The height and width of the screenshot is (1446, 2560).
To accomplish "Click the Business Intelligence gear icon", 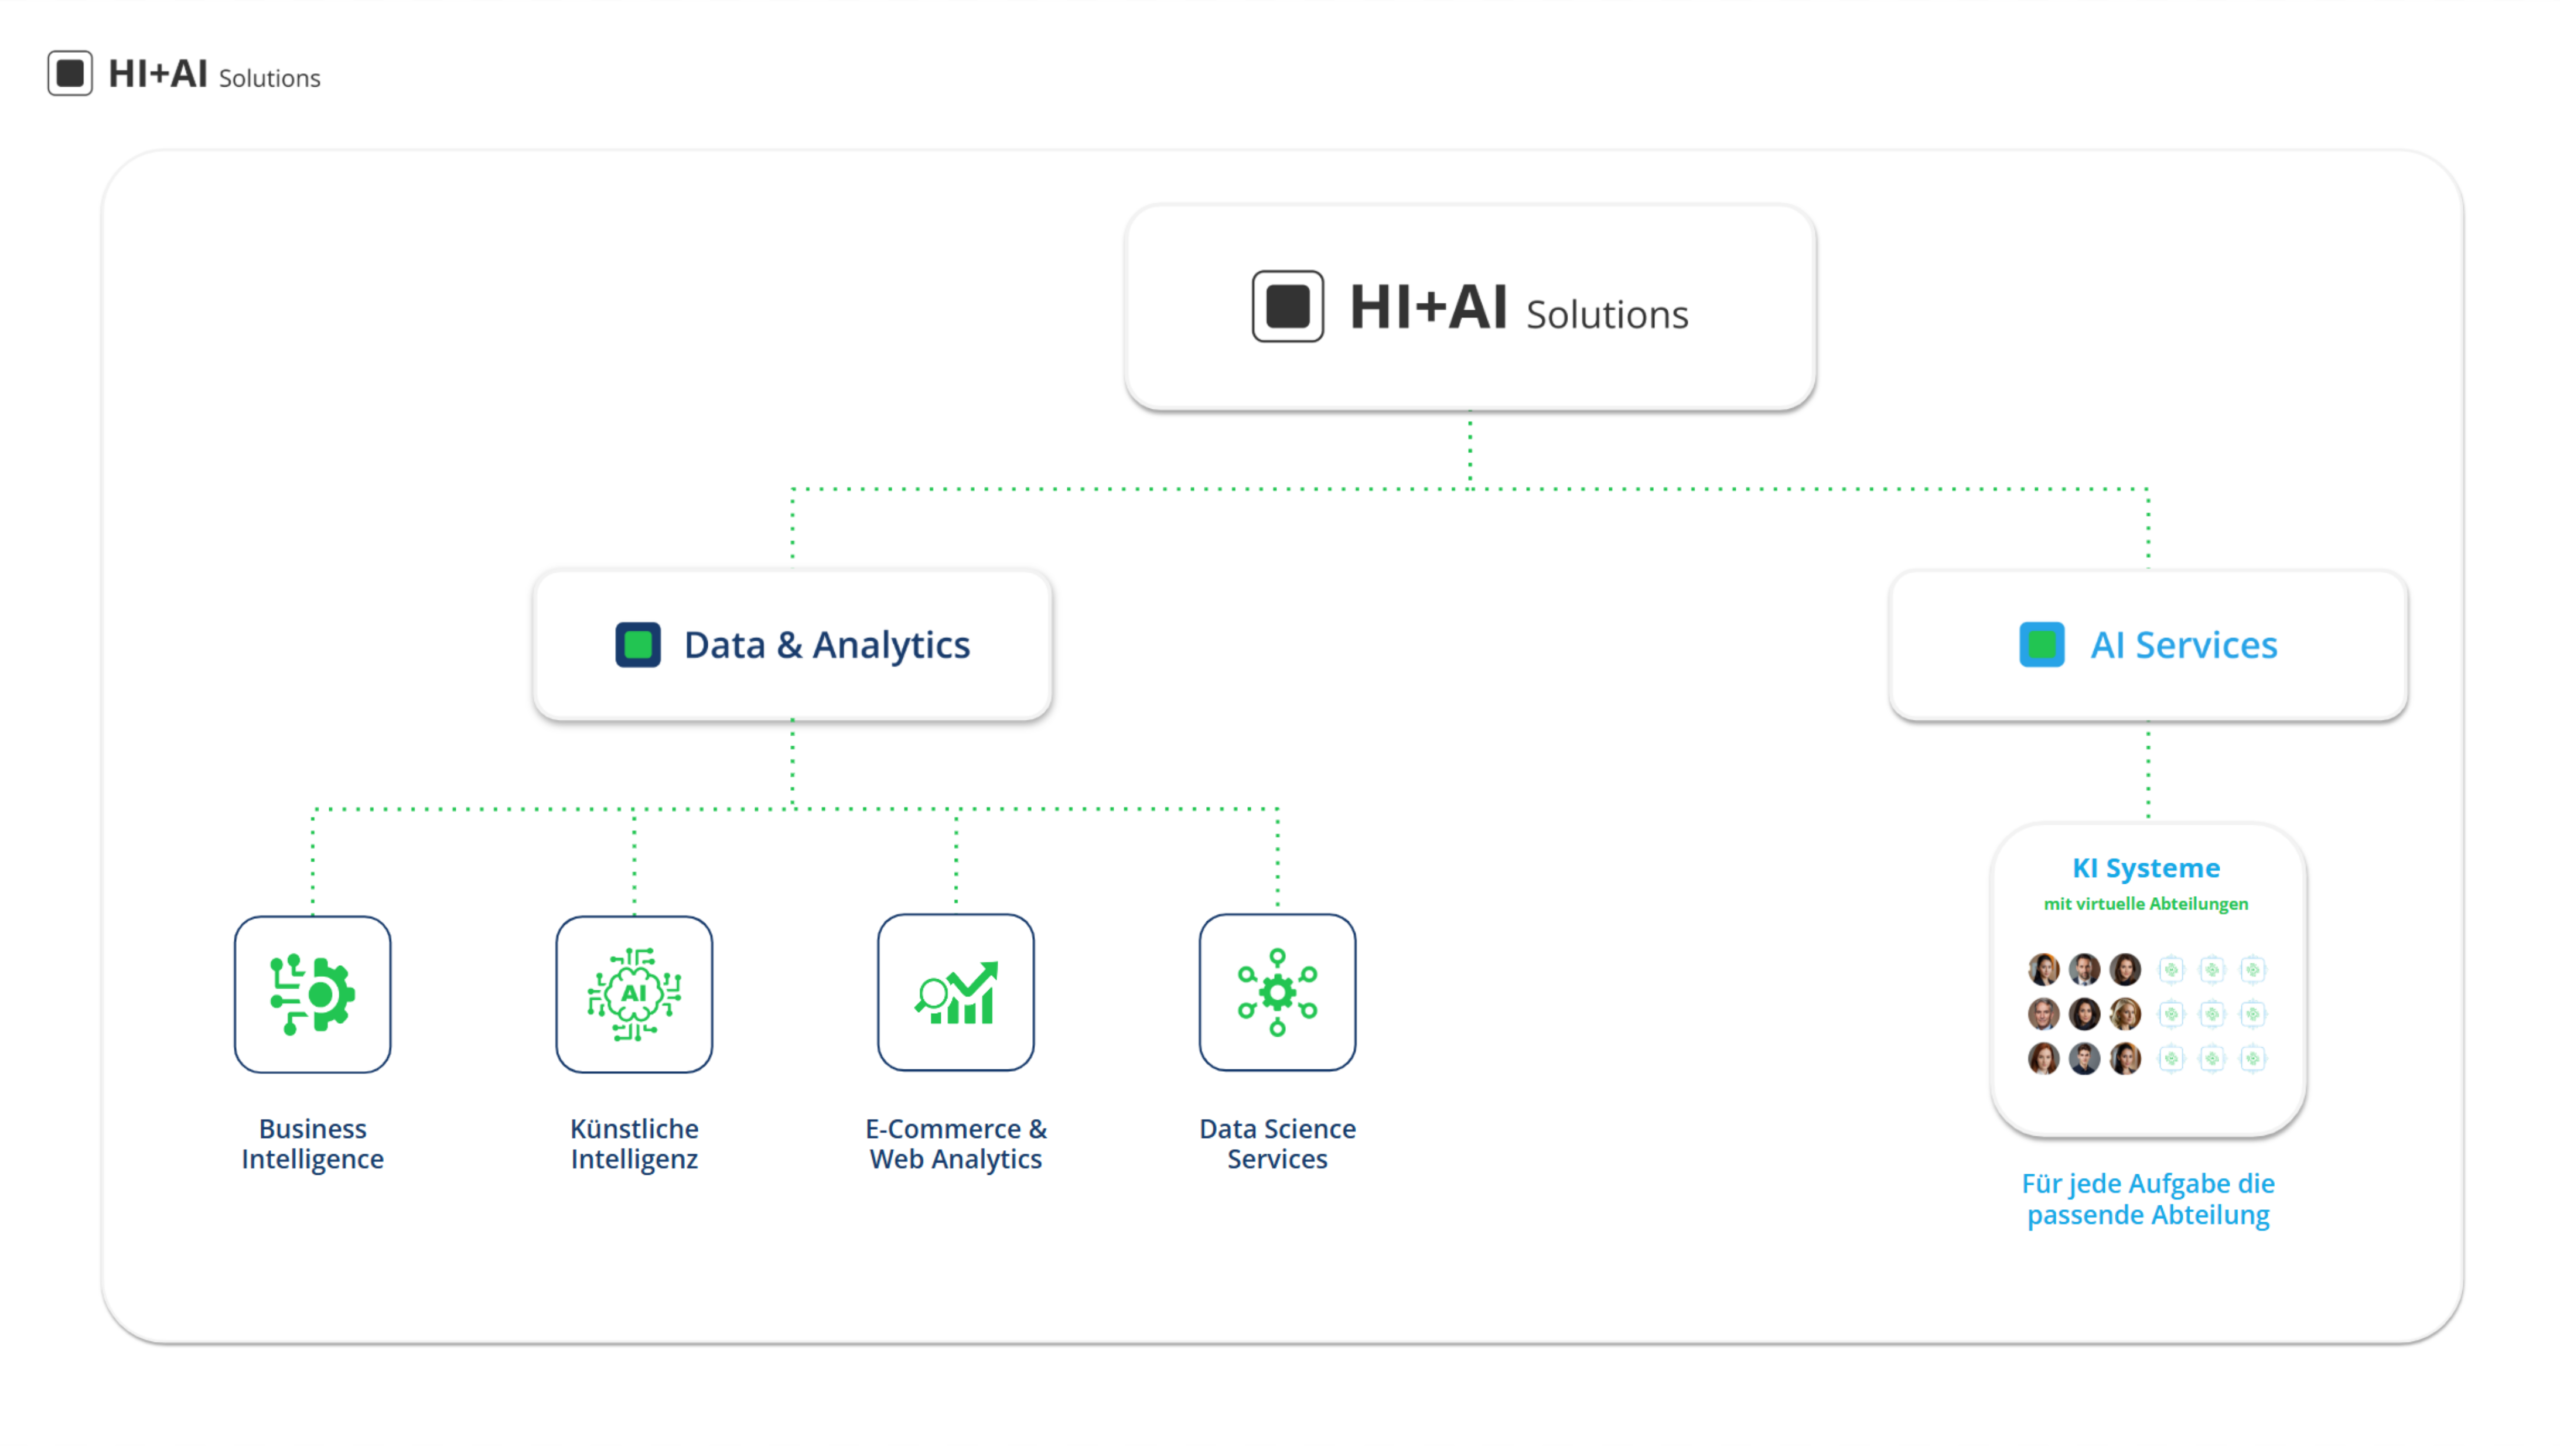I will tap(312, 994).
